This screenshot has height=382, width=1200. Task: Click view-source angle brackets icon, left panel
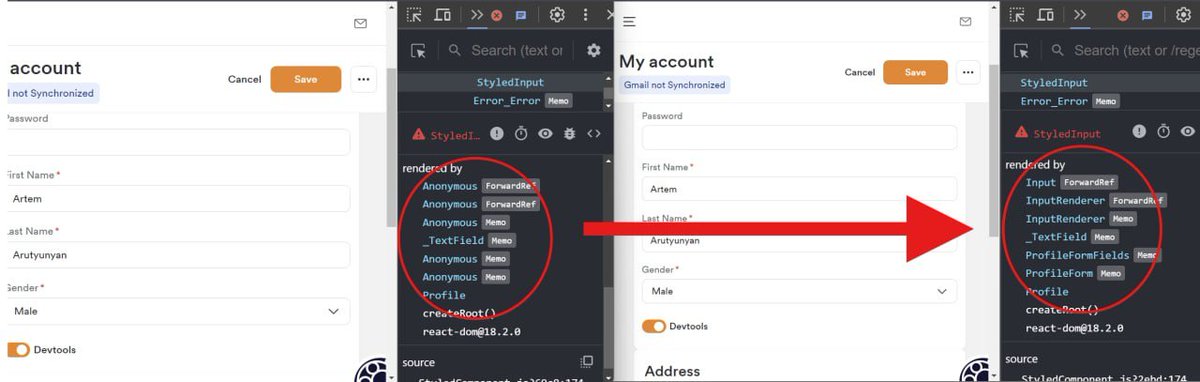click(x=594, y=133)
